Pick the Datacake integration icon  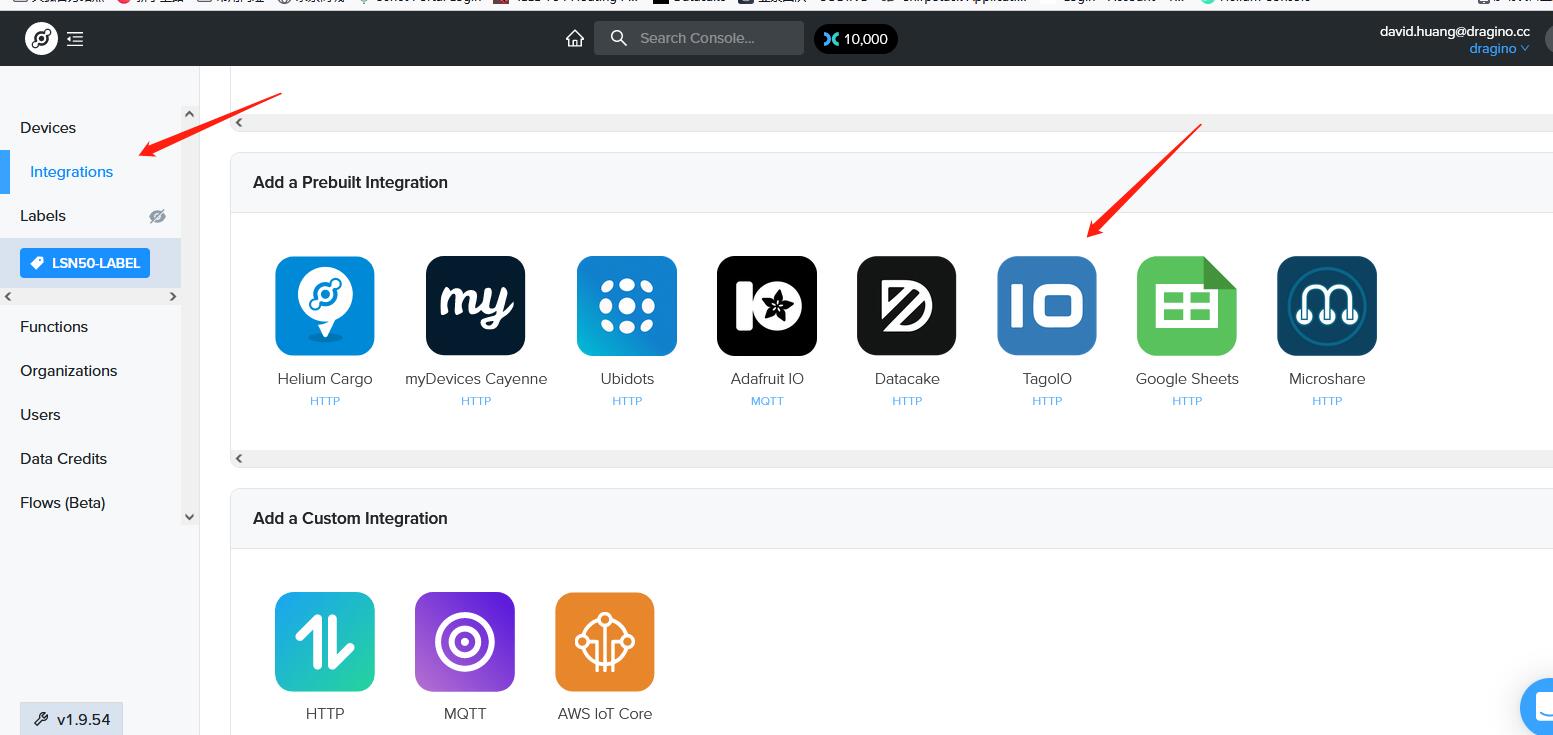click(907, 306)
